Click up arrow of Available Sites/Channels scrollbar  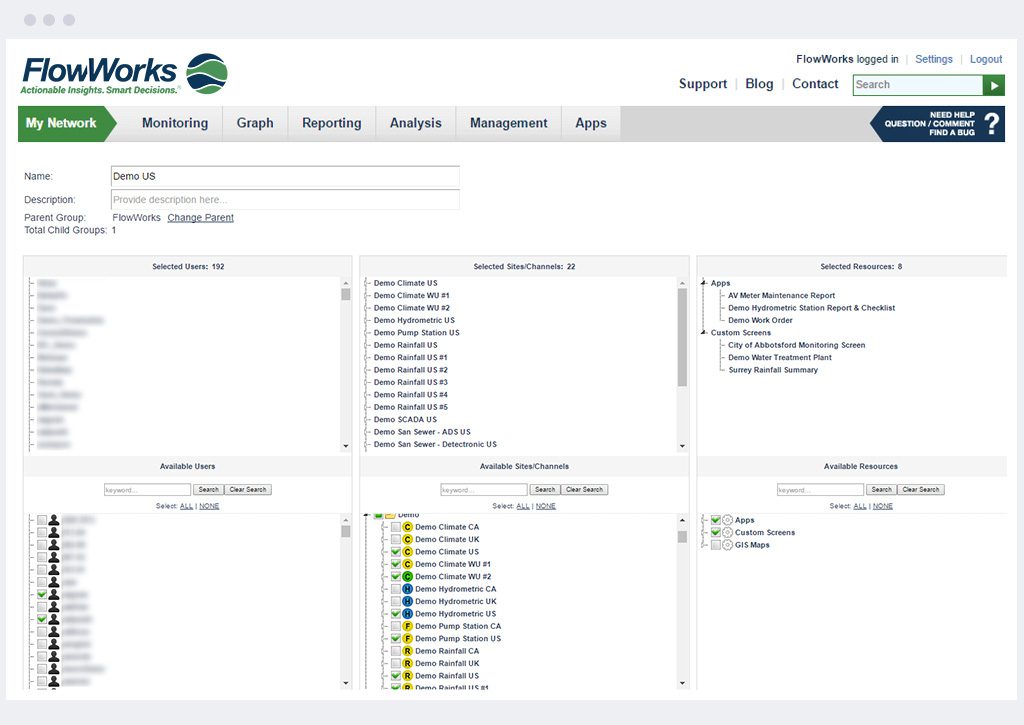point(682,521)
